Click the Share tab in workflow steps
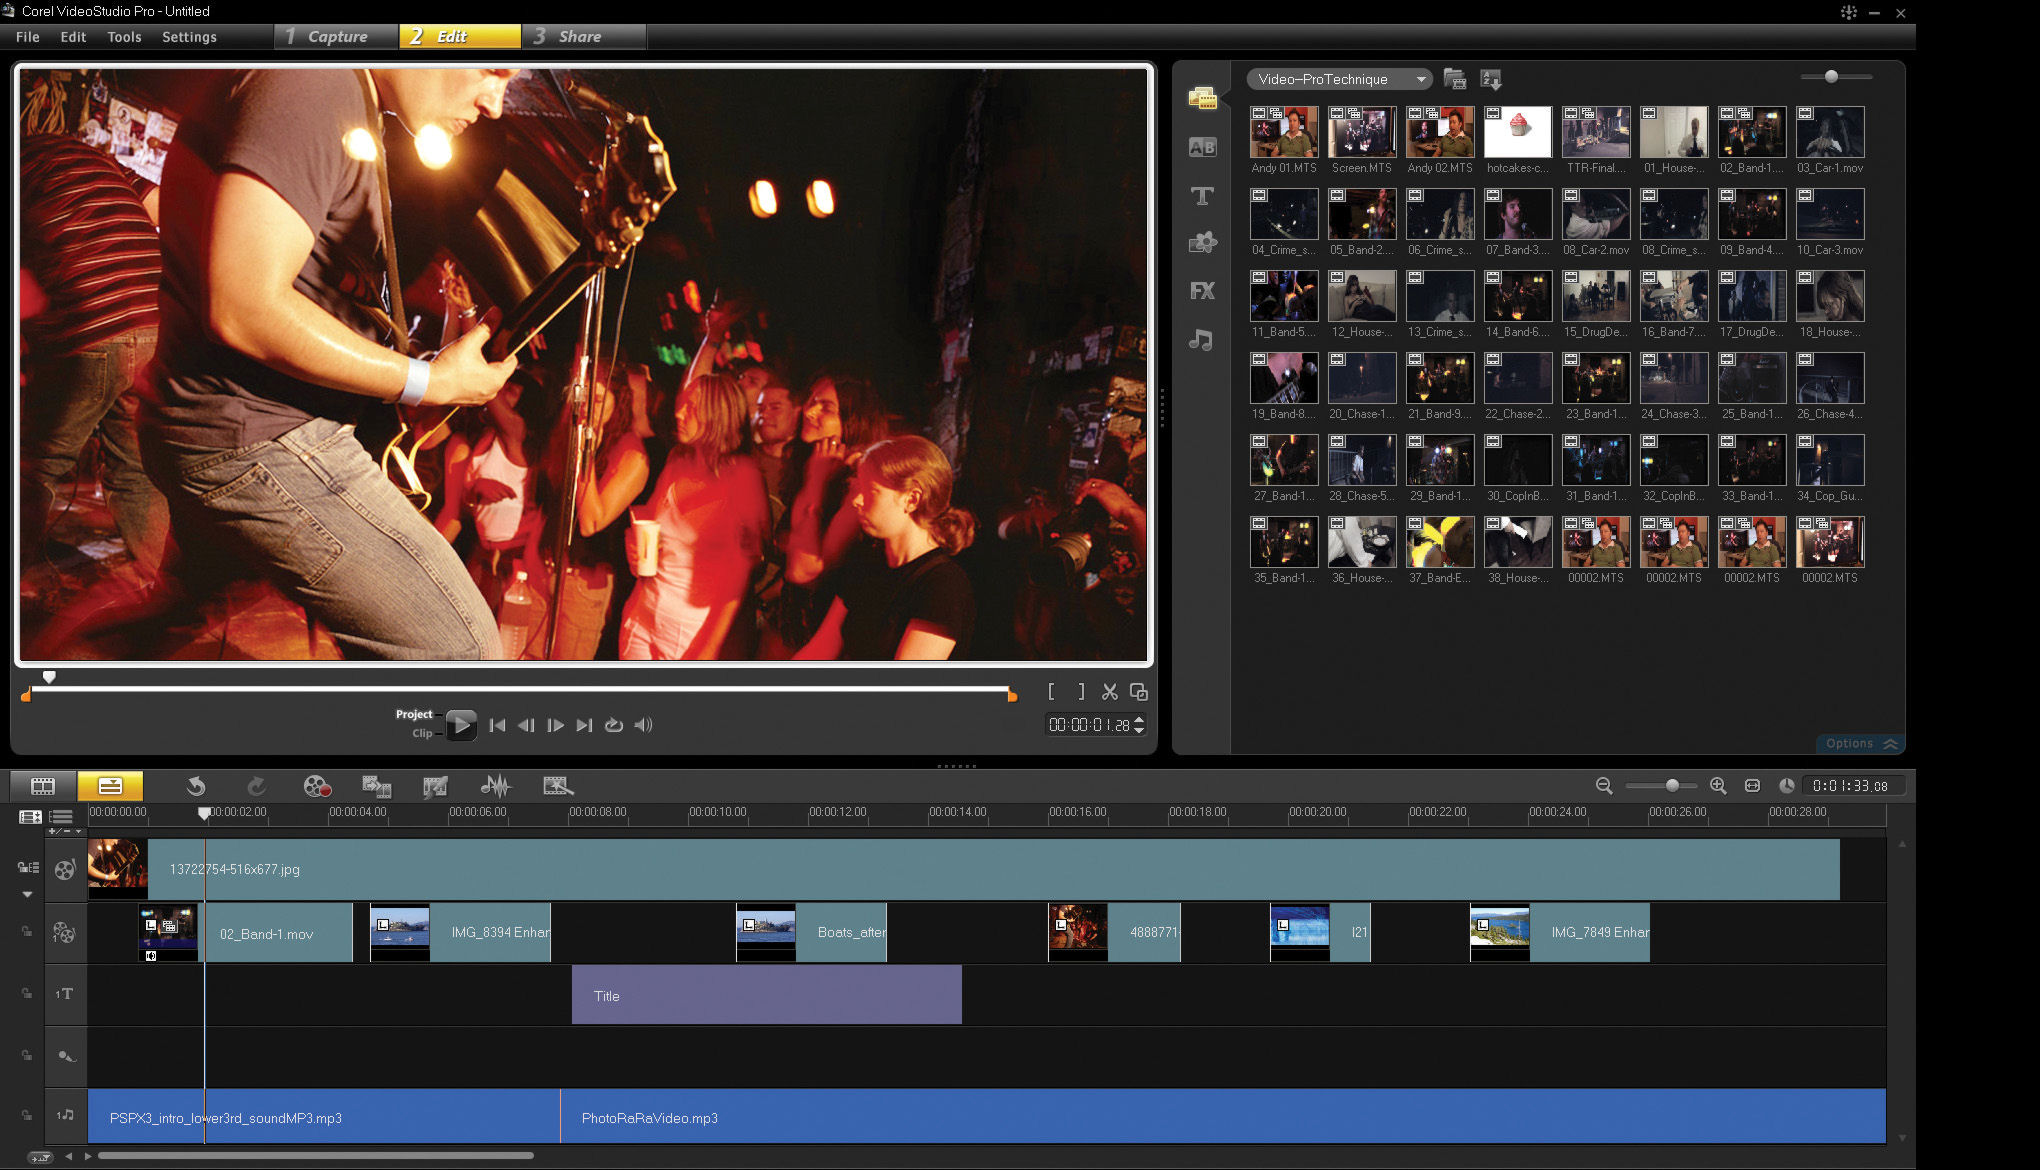 coord(579,36)
